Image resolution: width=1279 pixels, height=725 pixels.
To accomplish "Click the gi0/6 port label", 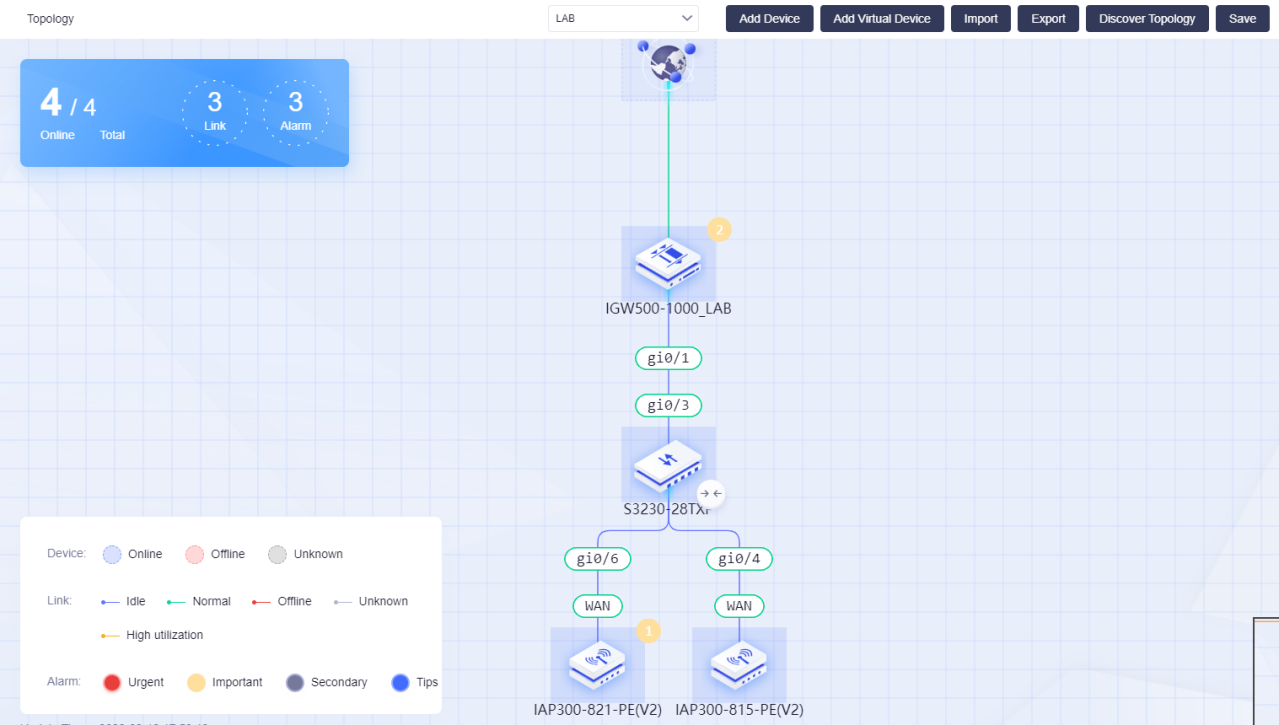I will click(x=598, y=559).
